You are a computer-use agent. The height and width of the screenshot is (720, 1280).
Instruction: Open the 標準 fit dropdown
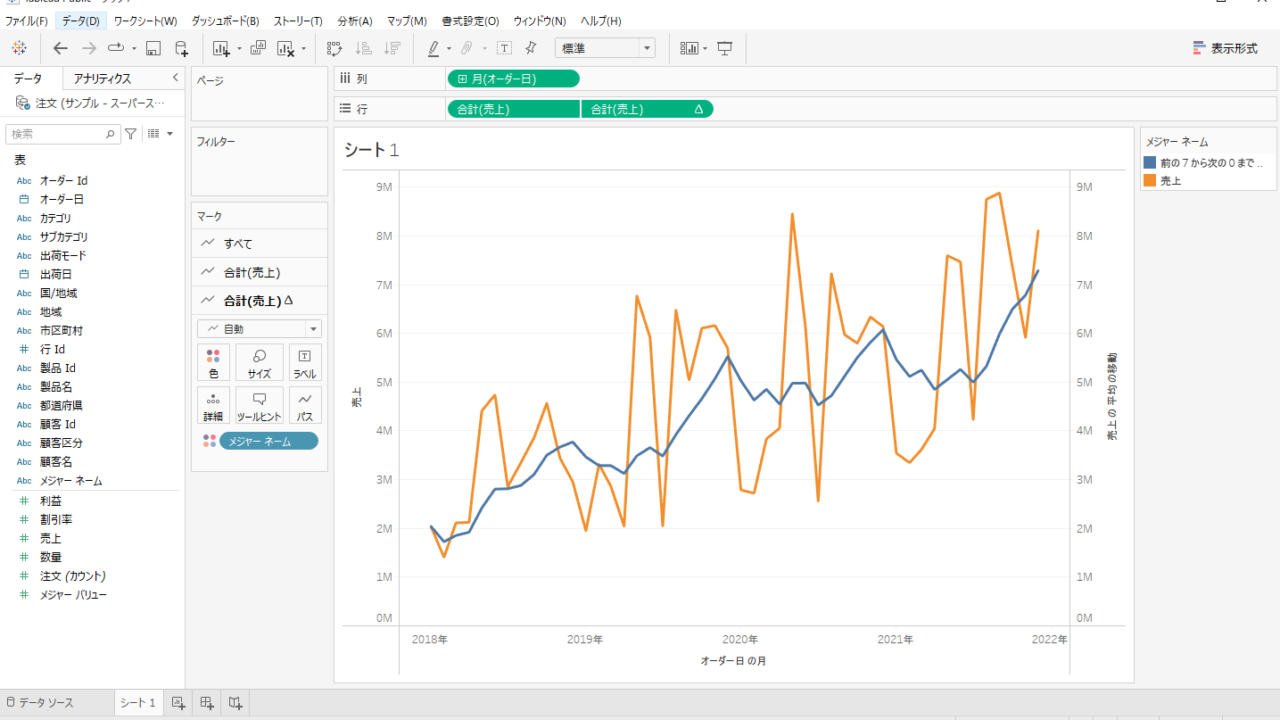[x=605, y=48]
